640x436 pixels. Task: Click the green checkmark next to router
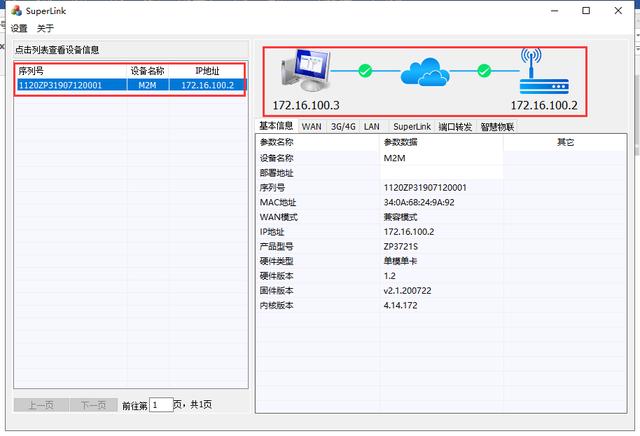[484, 71]
